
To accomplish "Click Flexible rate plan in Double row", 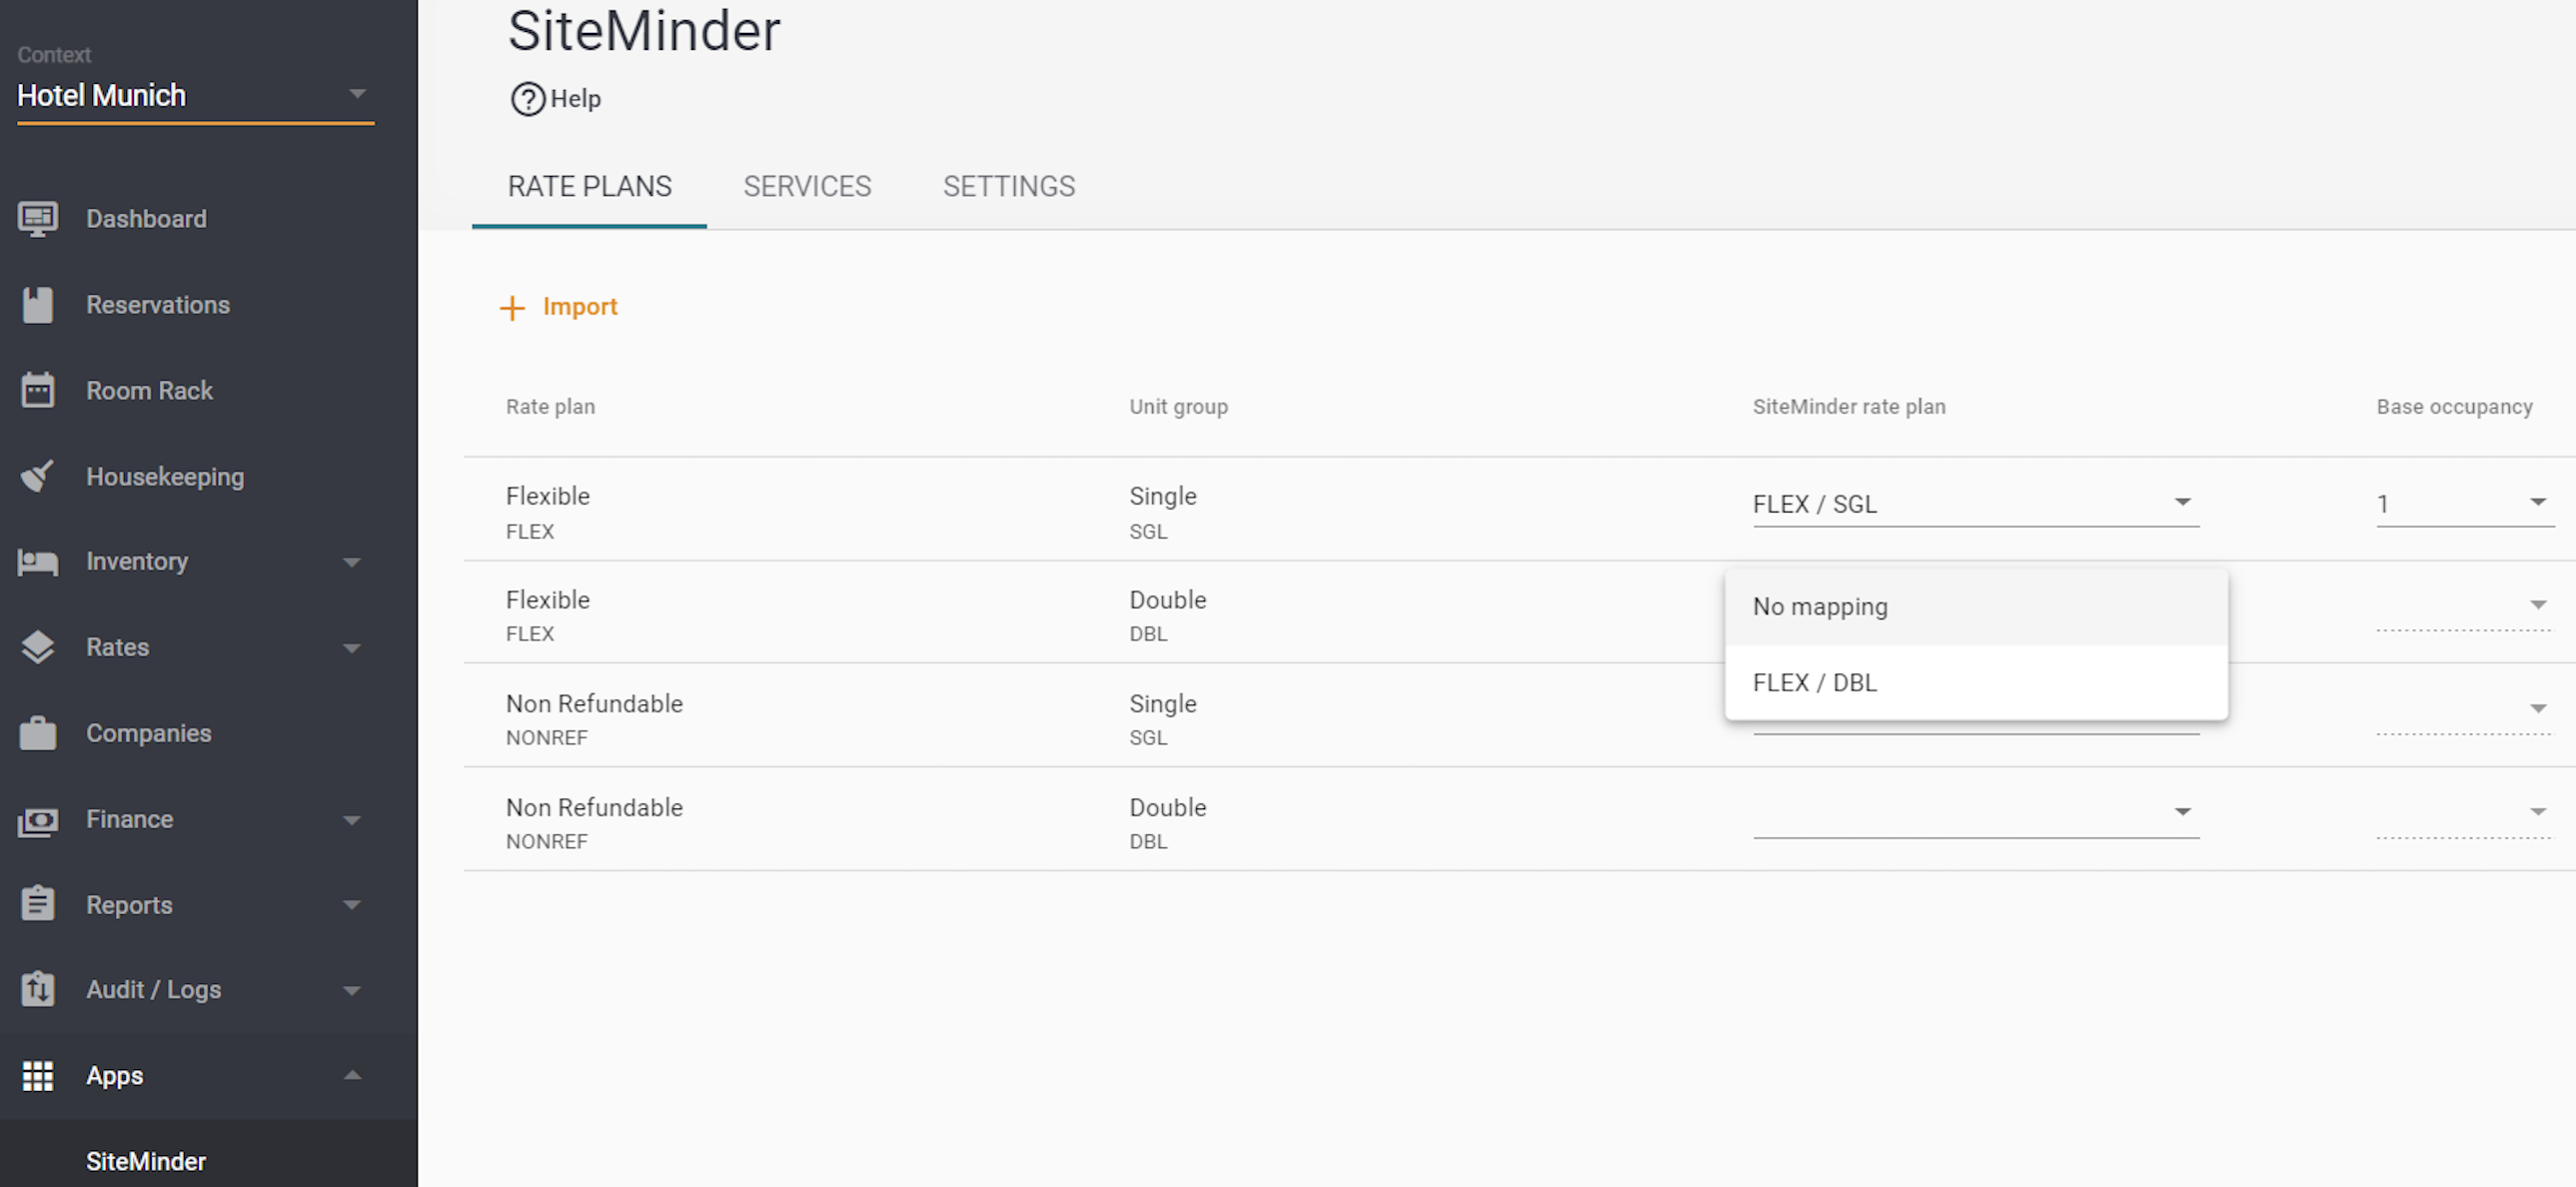I will point(548,600).
